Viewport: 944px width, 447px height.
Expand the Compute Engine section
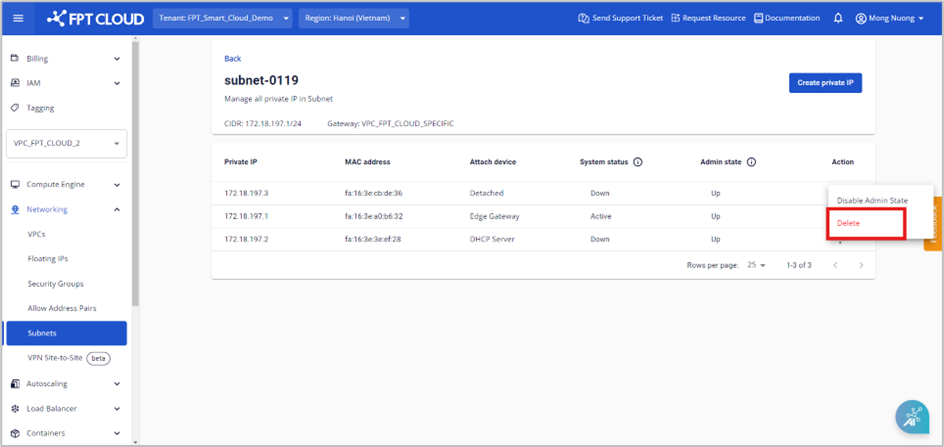(x=66, y=185)
